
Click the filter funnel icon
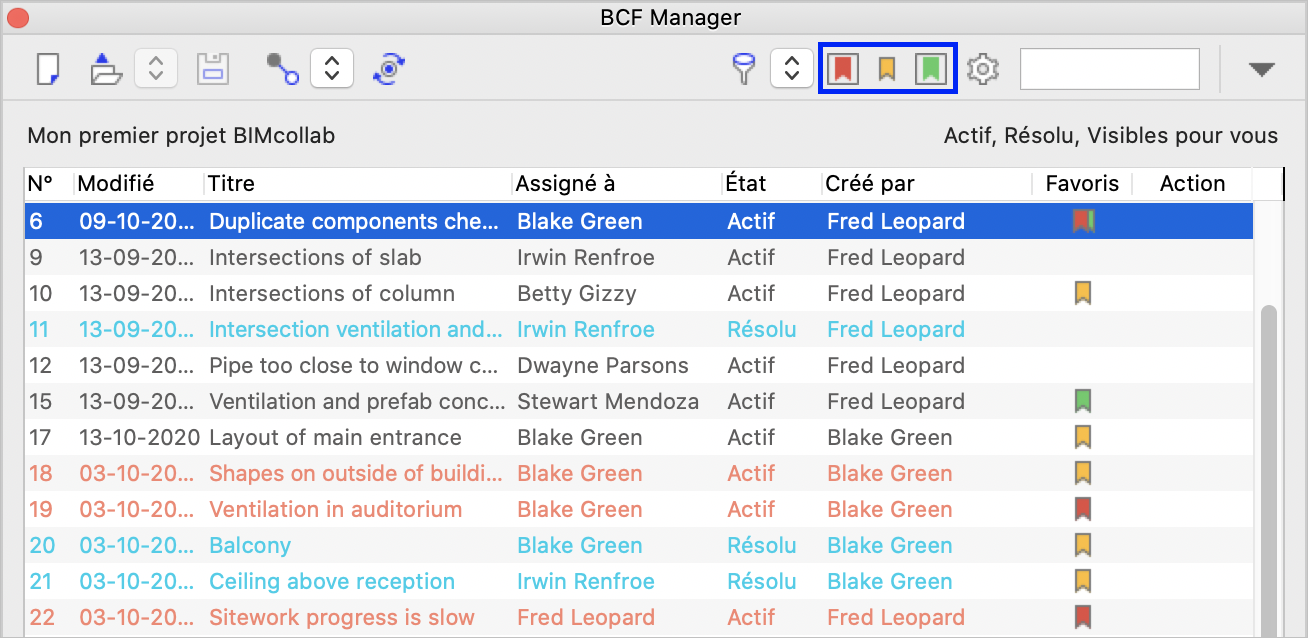click(744, 69)
